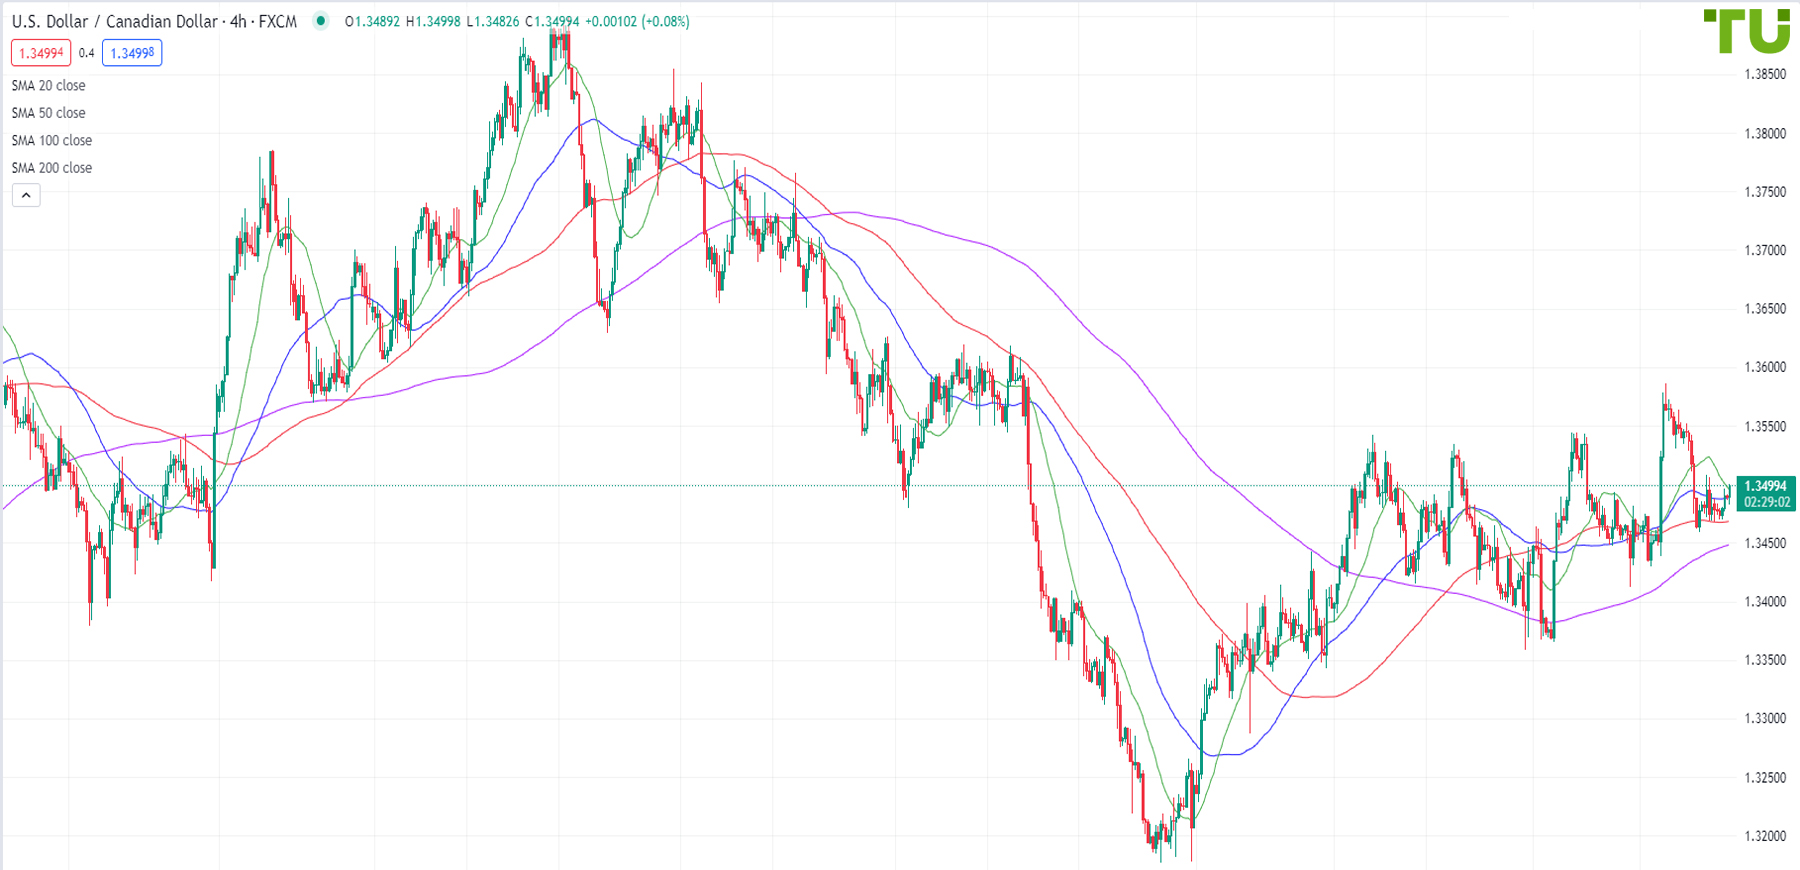1800x870 pixels.
Task: Click the L1.34826 low value
Action: 493,21
